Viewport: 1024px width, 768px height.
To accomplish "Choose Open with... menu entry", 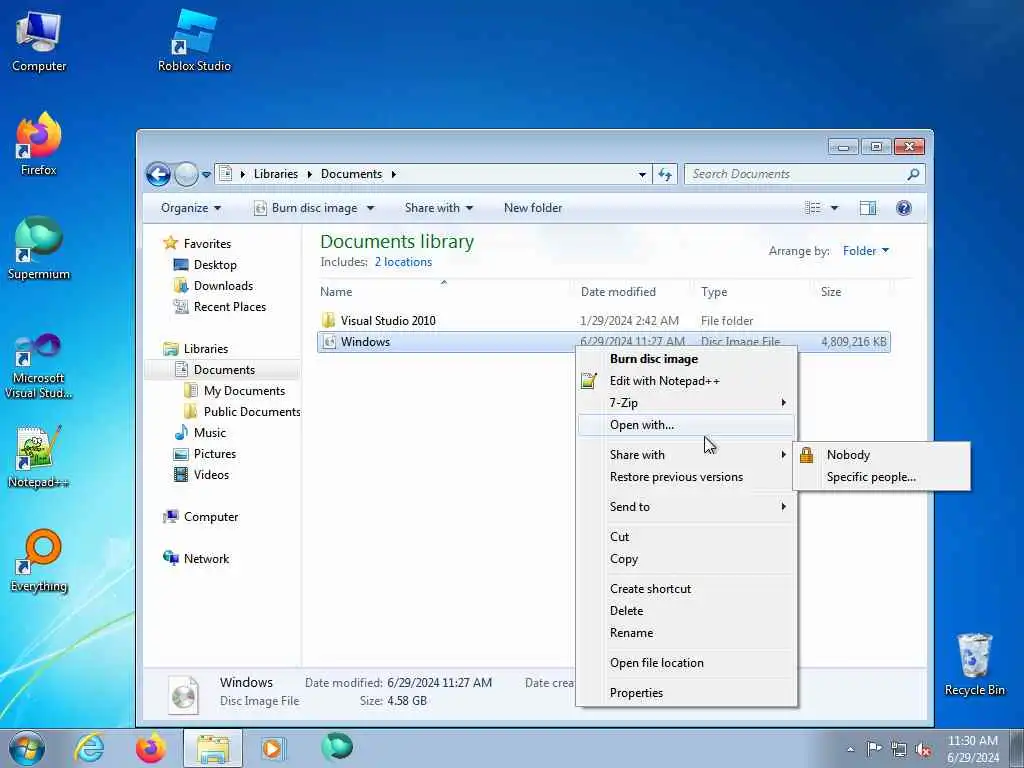I will pos(686,425).
